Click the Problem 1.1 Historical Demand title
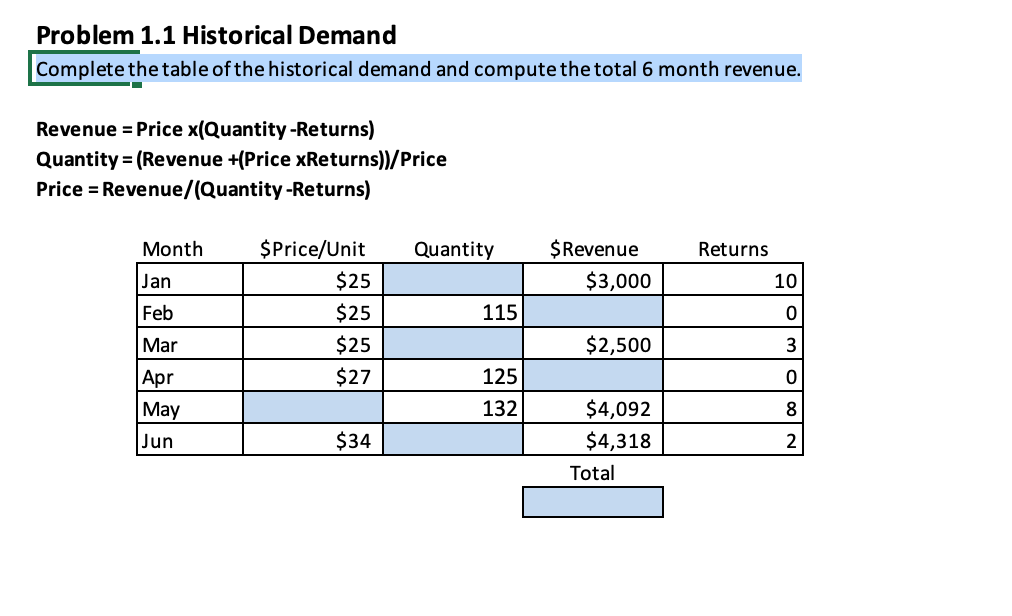1012x616 pixels. pos(215,35)
